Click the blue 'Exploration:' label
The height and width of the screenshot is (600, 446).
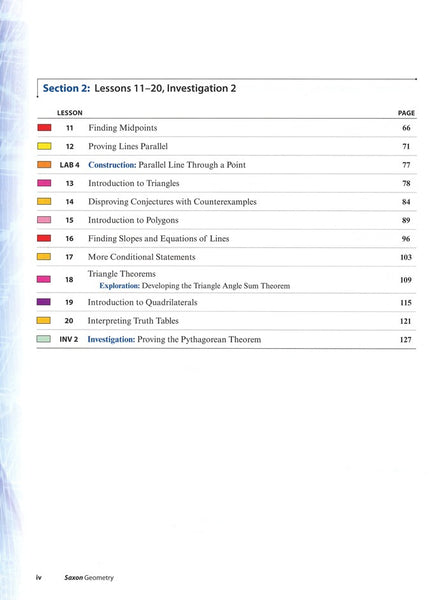coord(120,286)
